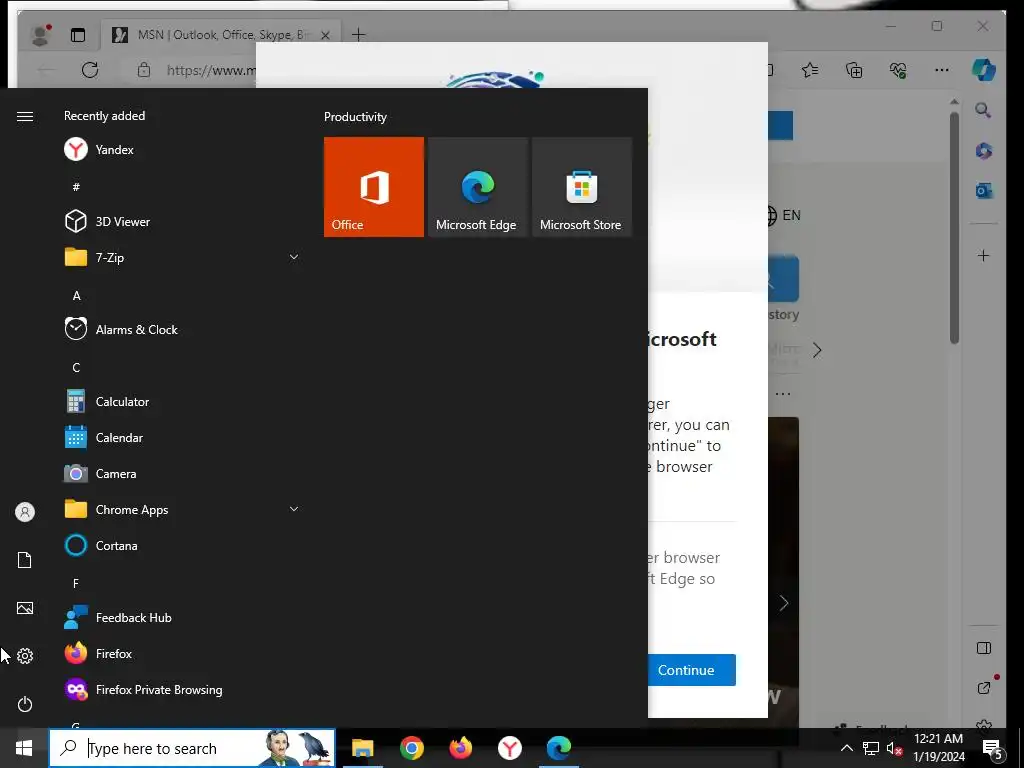Click the MSN page more options dots
This screenshot has height=768, width=1024.
(x=783, y=394)
